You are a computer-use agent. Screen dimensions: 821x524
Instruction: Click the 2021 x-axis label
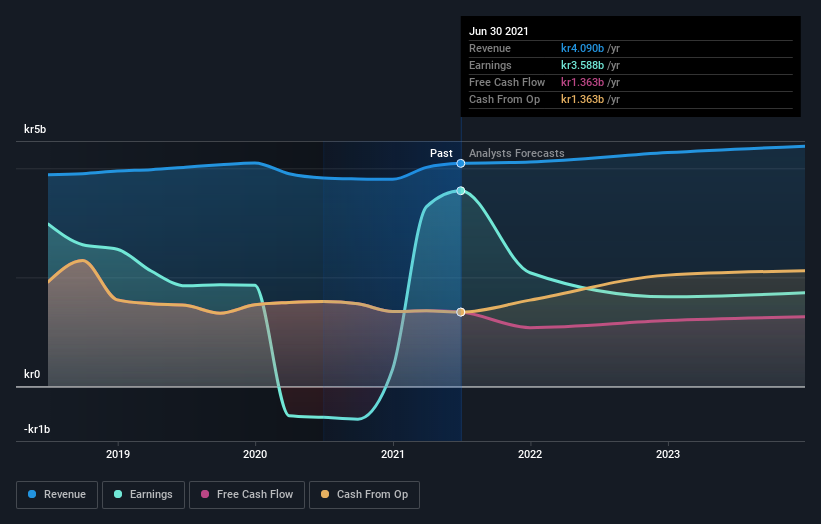(393, 454)
